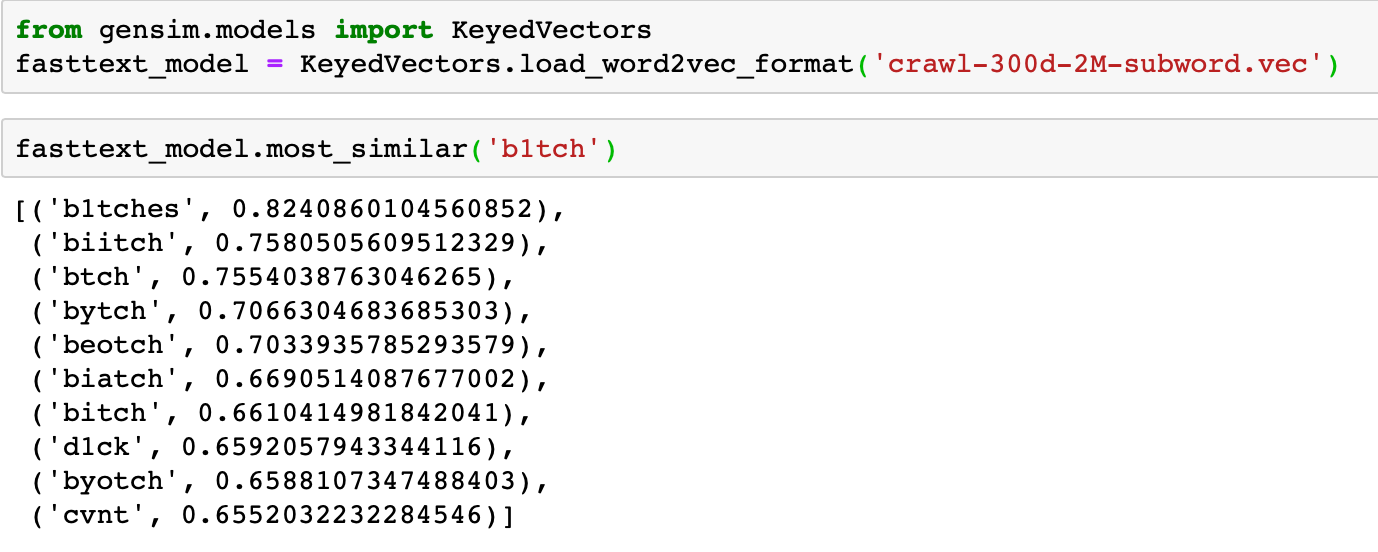This screenshot has width=1378, height=552.
Task: Click the 'fasttext_model' variable on assignment line
Action: (132, 64)
